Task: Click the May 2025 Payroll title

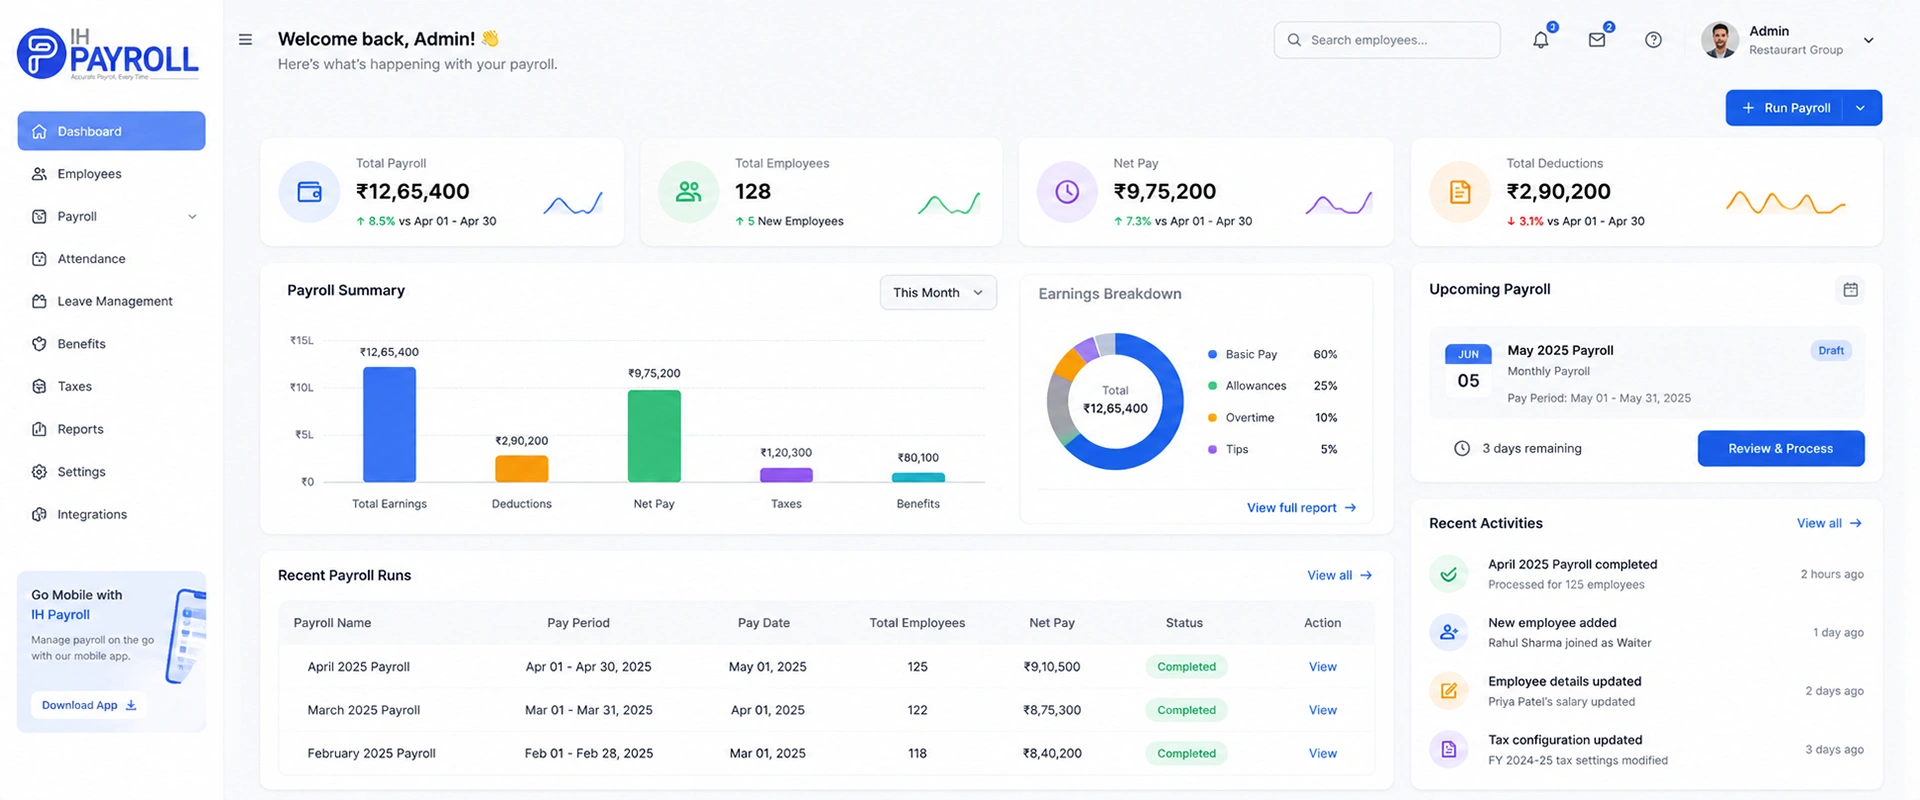Action: point(1560,351)
